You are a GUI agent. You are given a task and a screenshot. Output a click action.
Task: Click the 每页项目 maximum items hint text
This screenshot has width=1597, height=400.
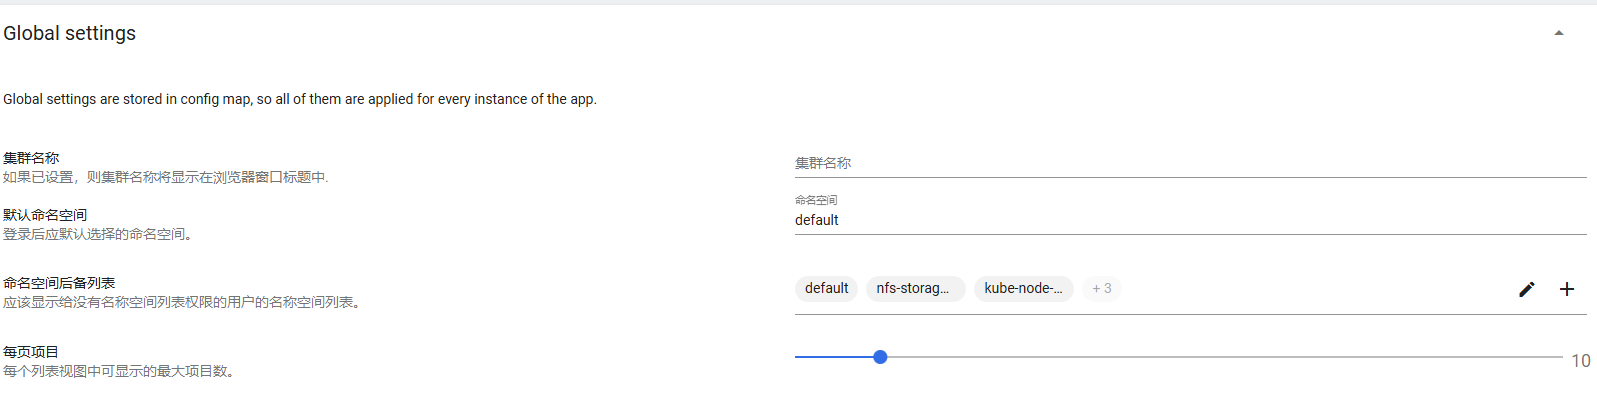pyautogui.click(x=120, y=371)
